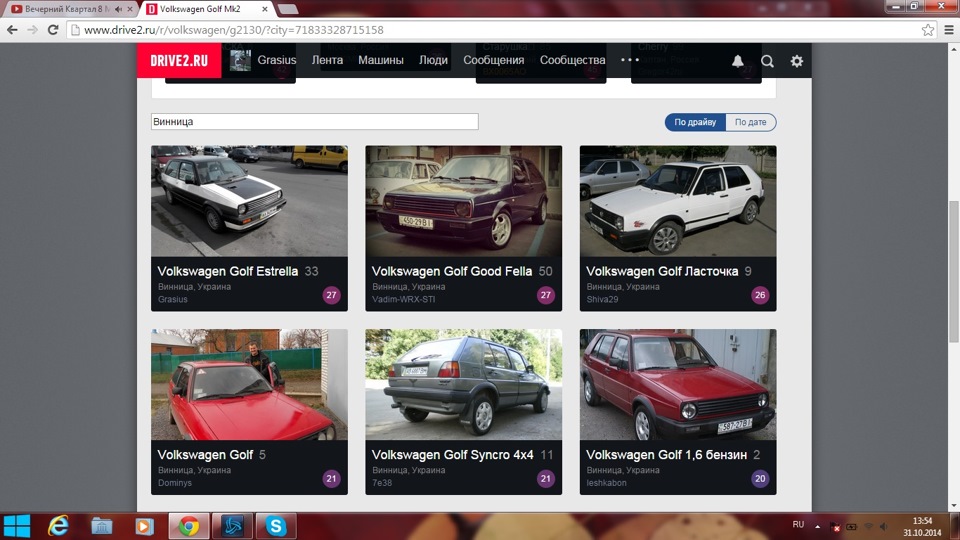Open Люди menu item

tap(433, 60)
